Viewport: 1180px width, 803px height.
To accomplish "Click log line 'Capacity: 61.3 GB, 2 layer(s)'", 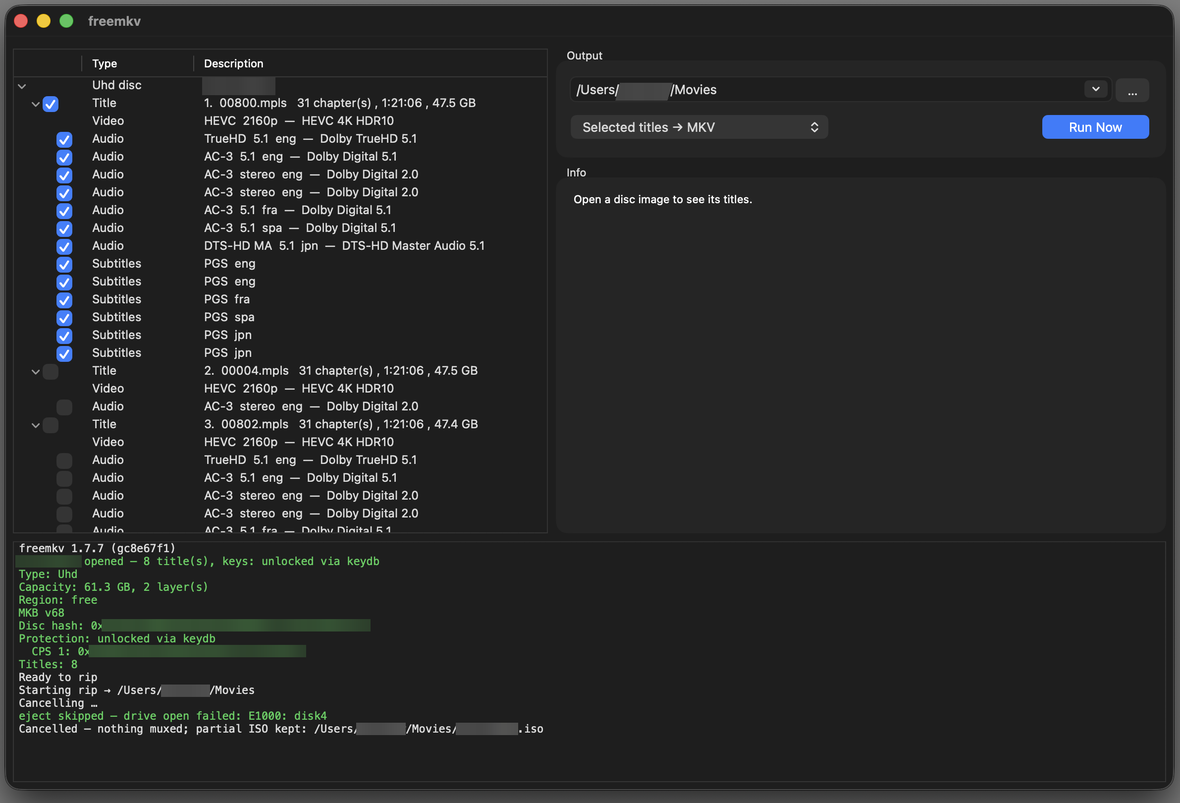I will click(114, 587).
